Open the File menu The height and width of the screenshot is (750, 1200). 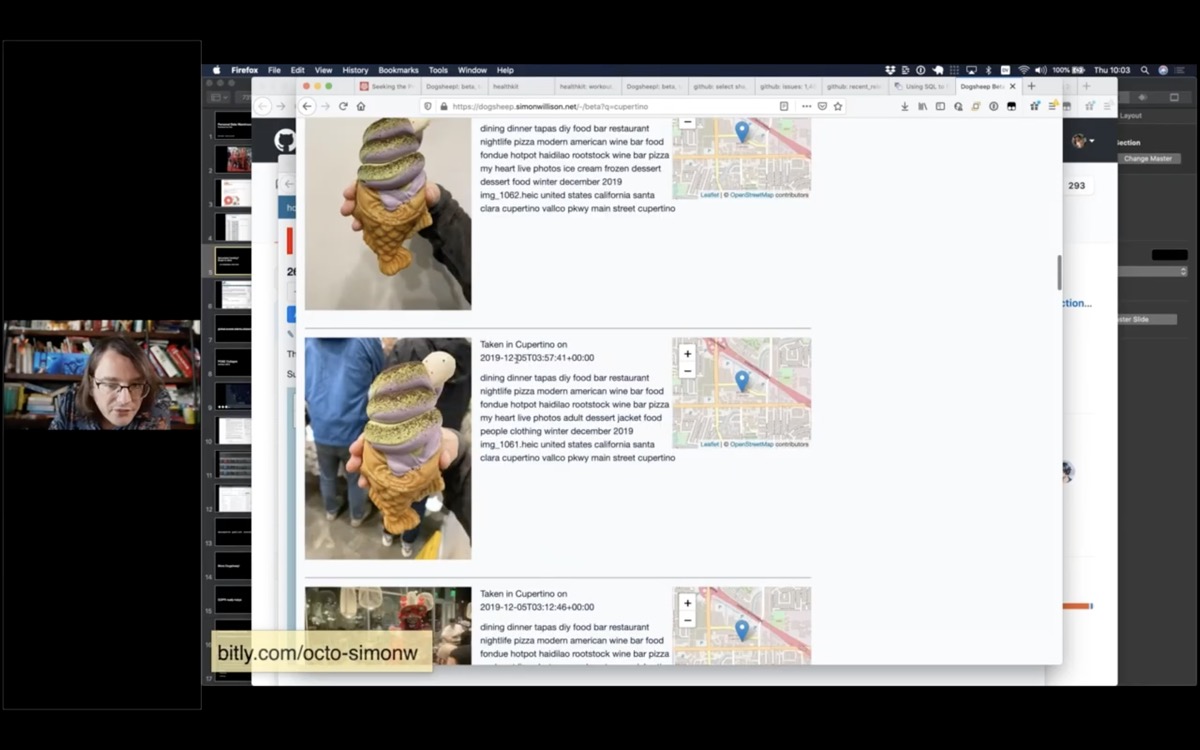pos(274,70)
